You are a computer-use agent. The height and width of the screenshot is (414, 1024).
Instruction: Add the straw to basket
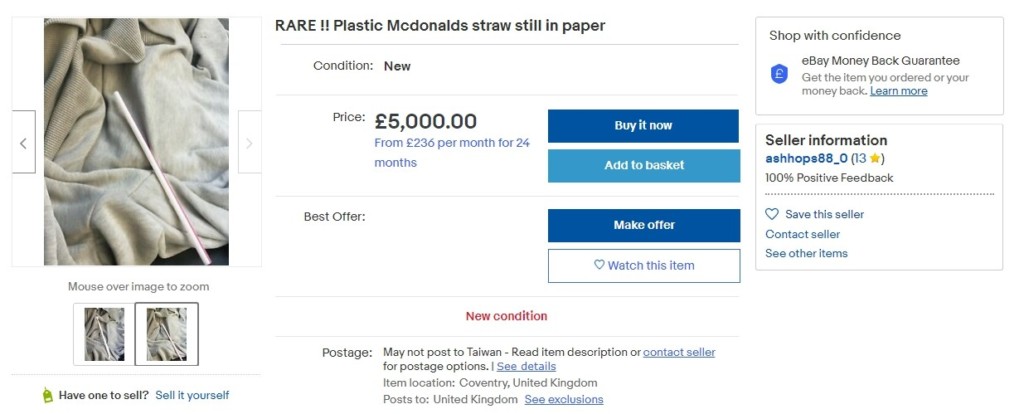click(643, 166)
